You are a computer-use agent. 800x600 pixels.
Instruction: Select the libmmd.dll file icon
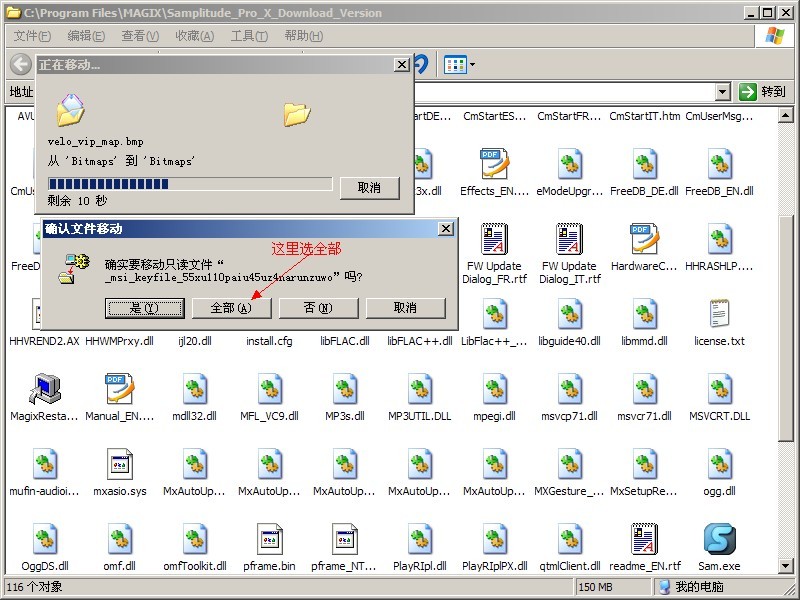[x=644, y=314]
